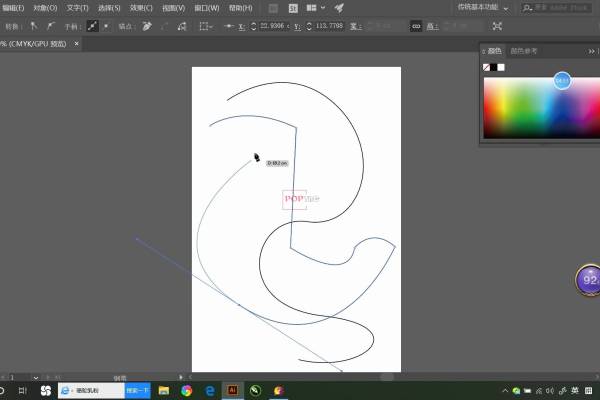Screen dimensions: 600x400
Task: Switch to the 颜色 panel tab
Action: (492, 51)
